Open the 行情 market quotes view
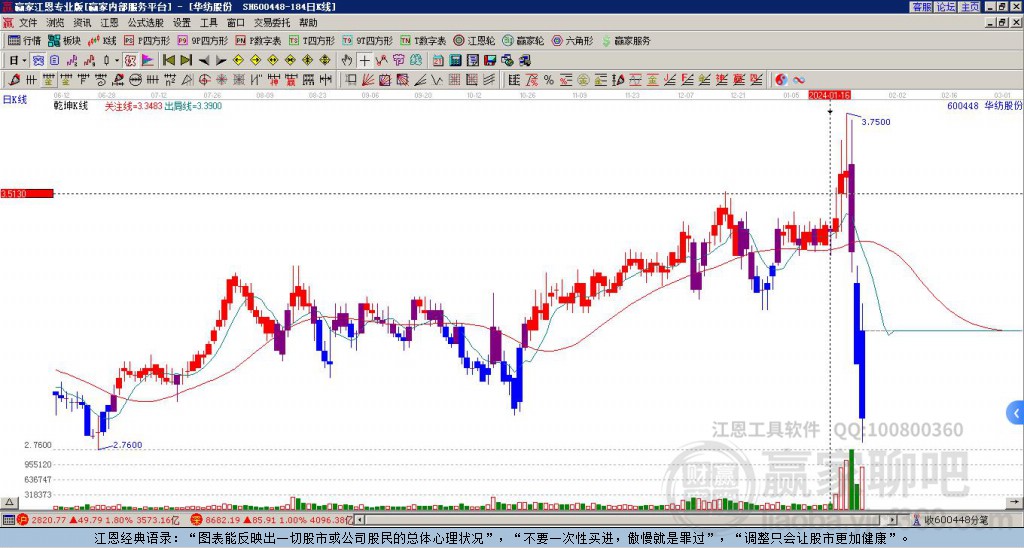Screen dimensions: 1024x548 coord(25,40)
